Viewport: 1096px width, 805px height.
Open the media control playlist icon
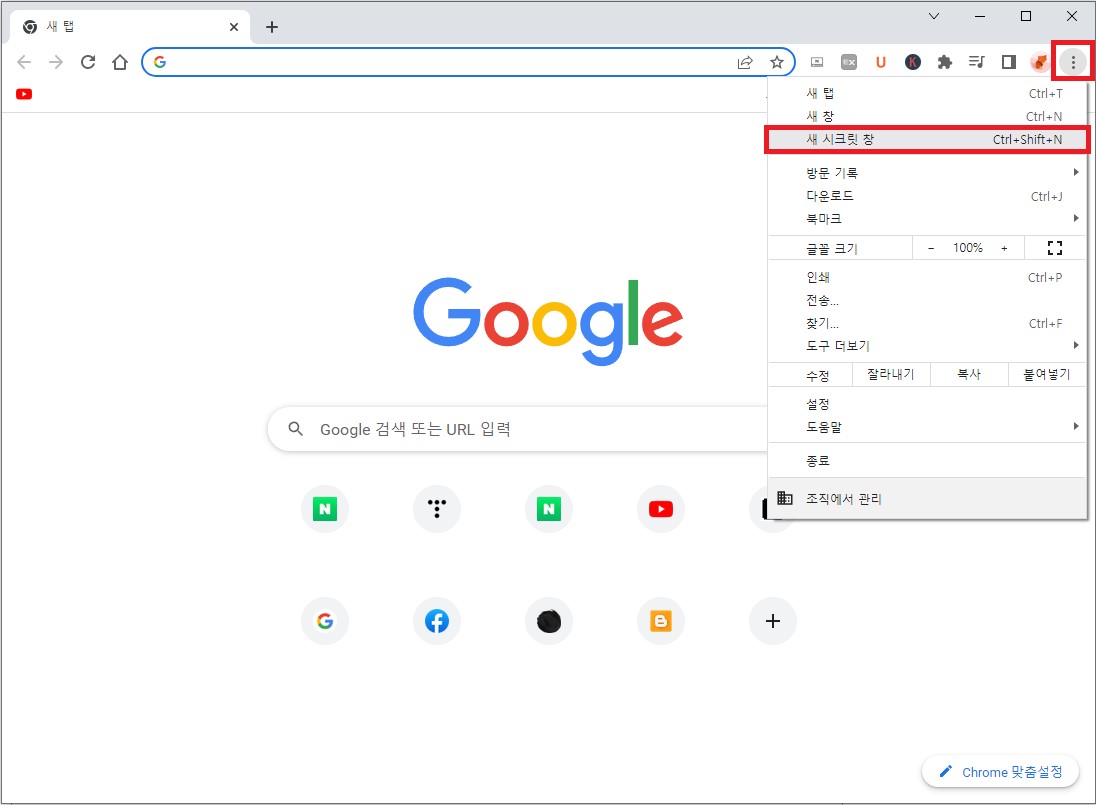coord(976,62)
